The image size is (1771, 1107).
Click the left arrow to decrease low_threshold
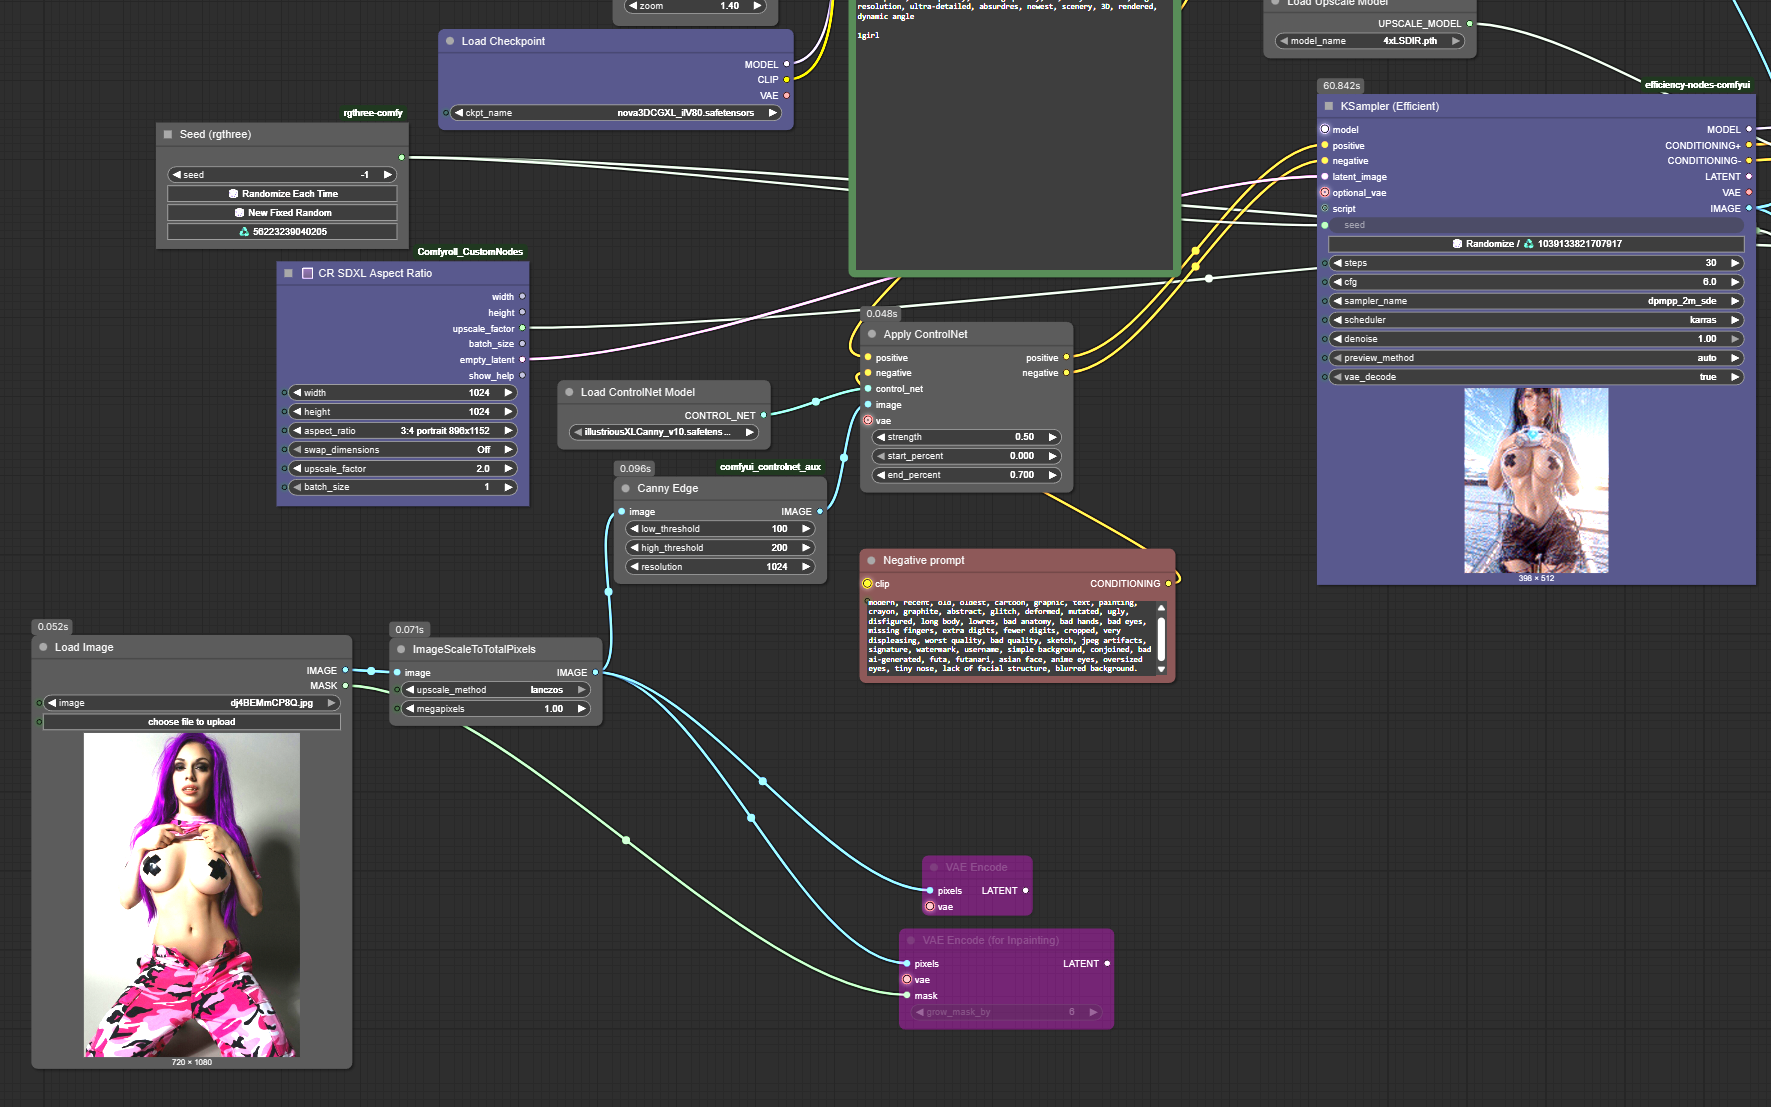point(633,529)
